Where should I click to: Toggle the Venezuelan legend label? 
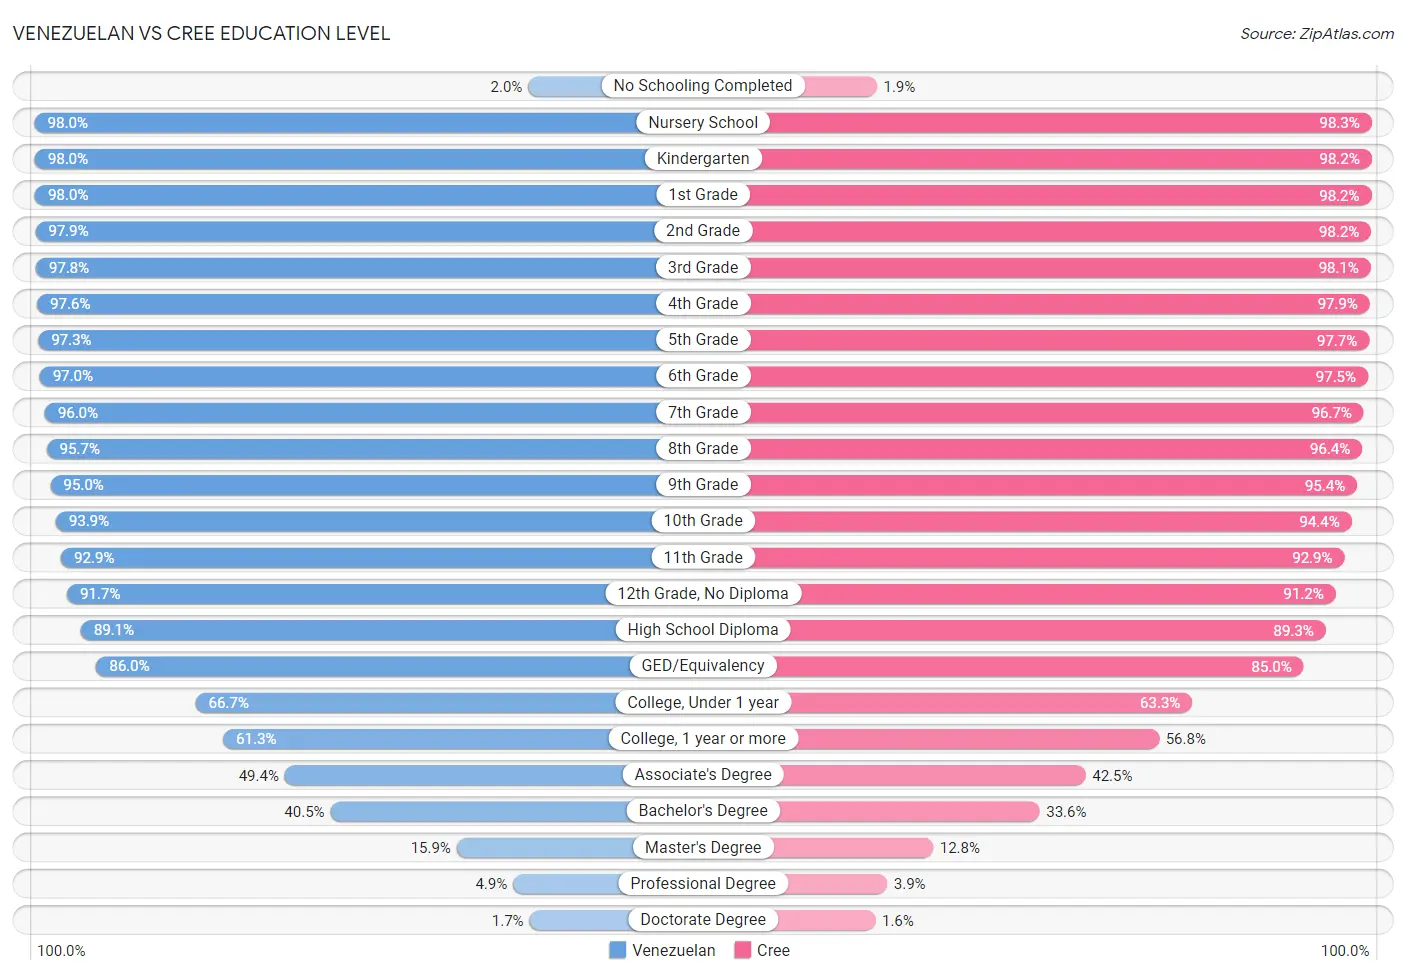(673, 950)
